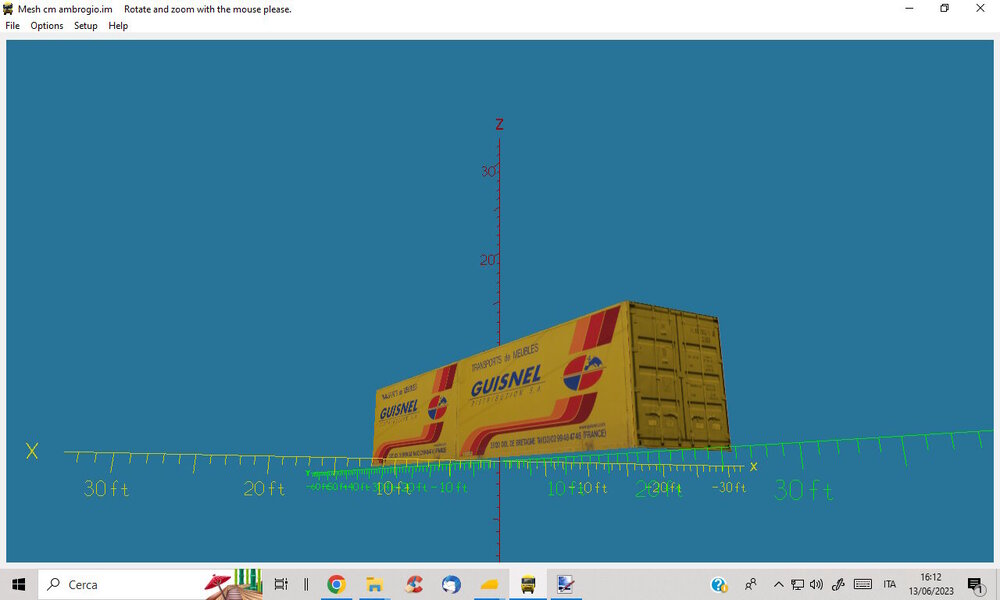
Task: Click the red 20 marker on Z axis
Action: [x=488, y=260]
